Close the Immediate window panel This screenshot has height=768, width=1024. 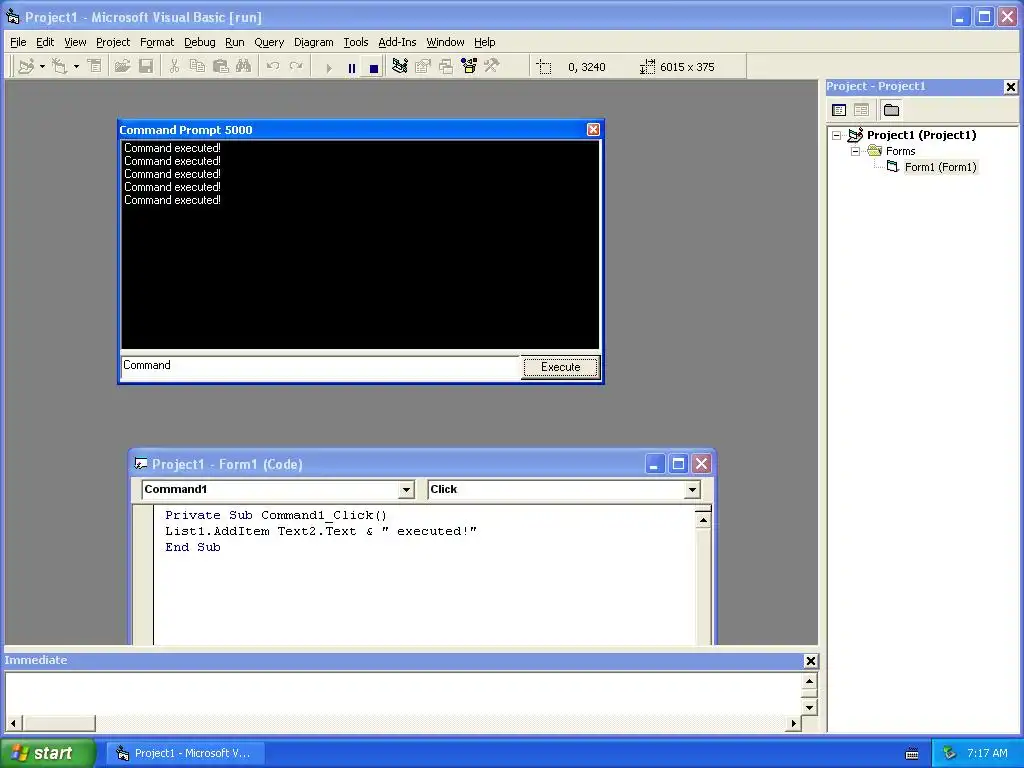click(810, 661)
